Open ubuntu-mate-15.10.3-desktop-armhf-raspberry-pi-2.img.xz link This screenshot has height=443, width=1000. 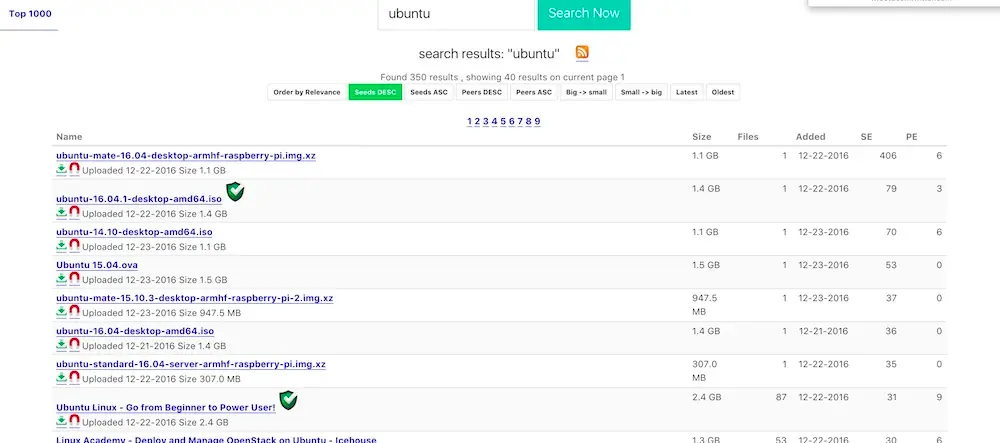195,298
